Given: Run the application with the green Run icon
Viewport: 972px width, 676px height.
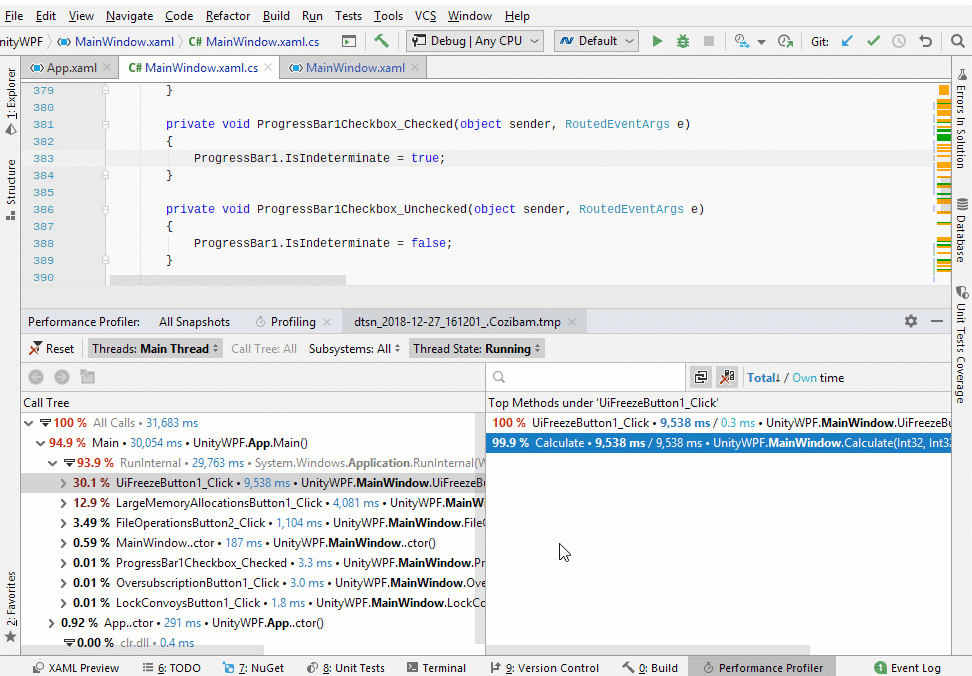Looking at the screenshot, I should [657, 41].
